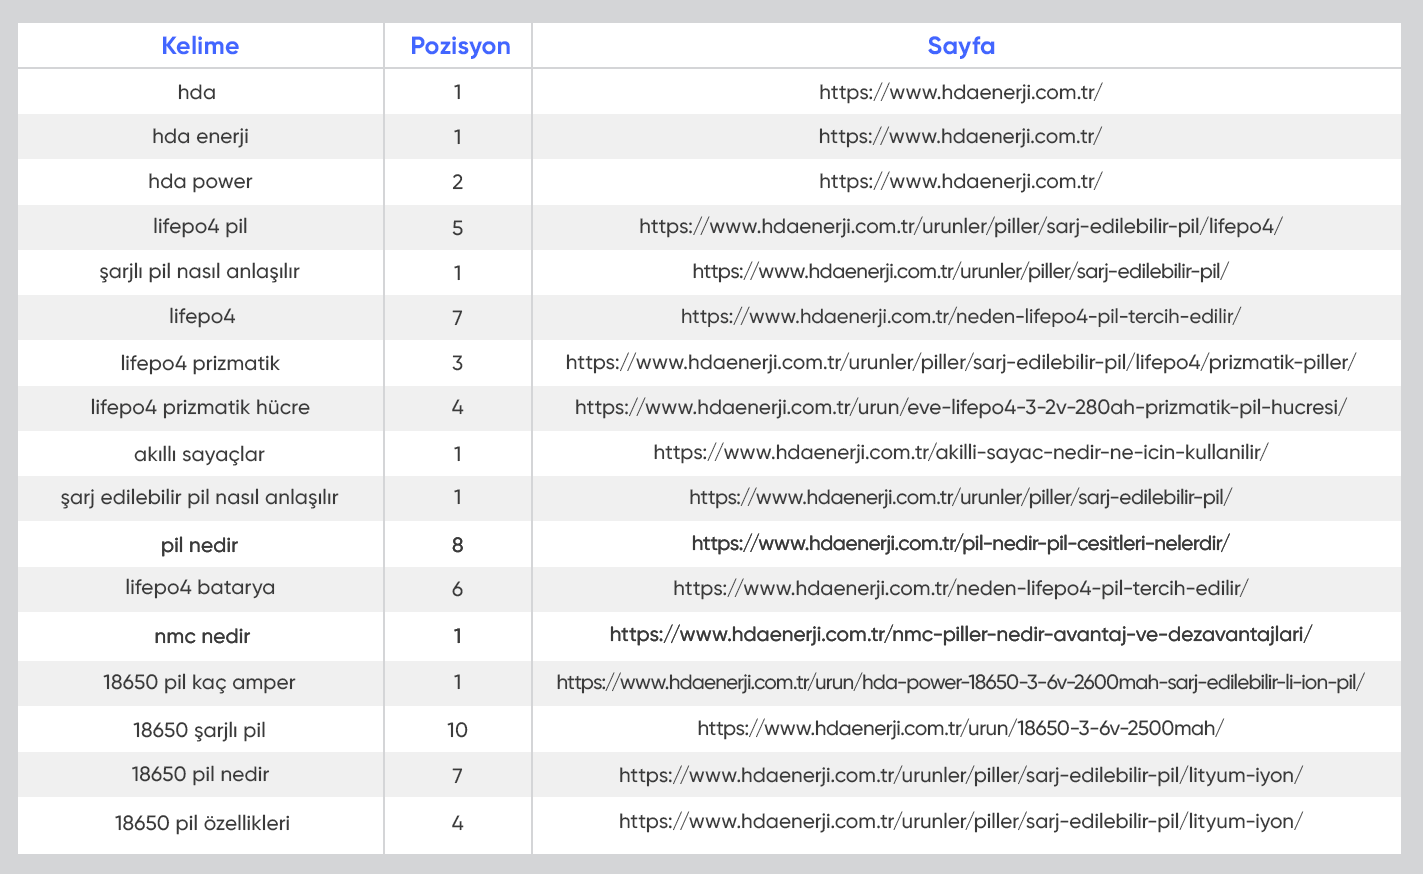The image size is (1423, 874).
Task: Open the lifepo4 pil category URL
Action: (960, 226)
